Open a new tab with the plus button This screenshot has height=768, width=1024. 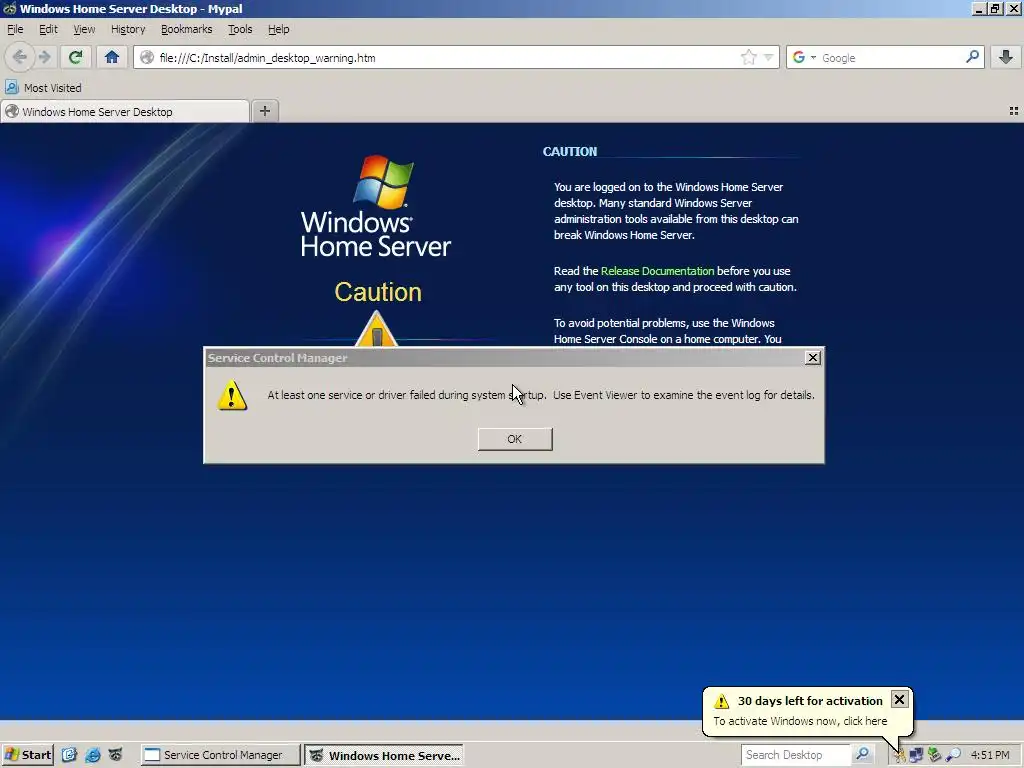point(264,111)
